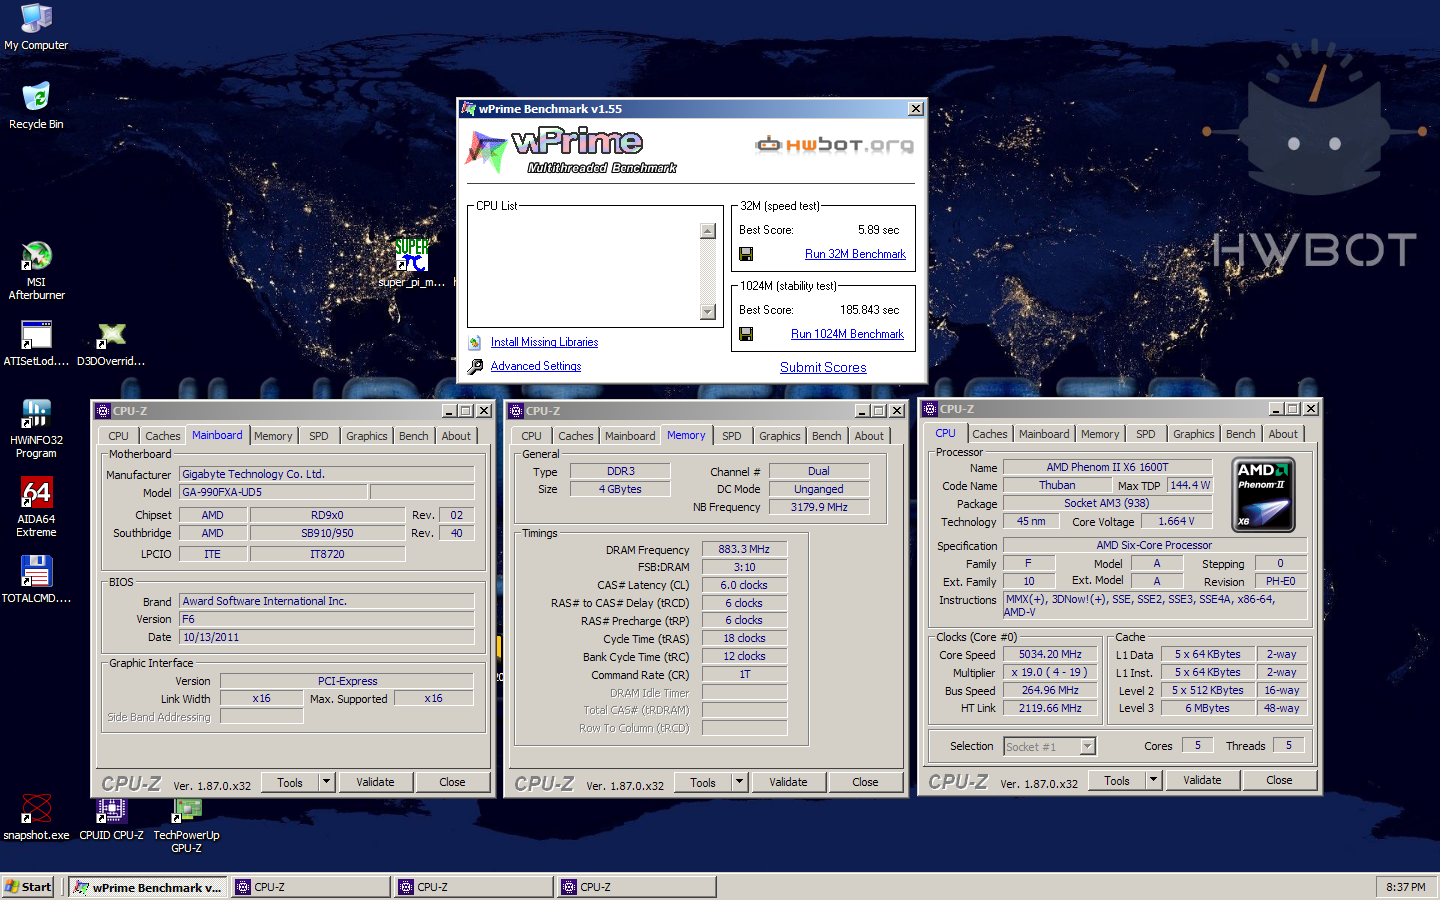This screenshot has height=900, width=1440.
Task: Click the Submit Scores link
Action: click(823, 367)
